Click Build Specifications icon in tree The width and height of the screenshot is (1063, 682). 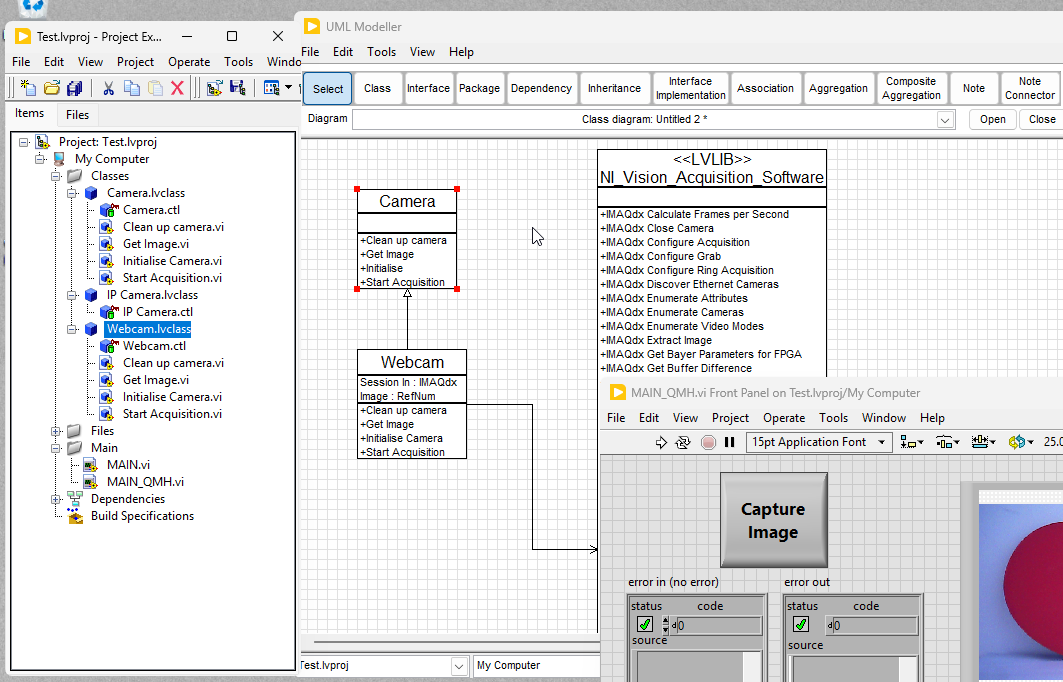point(75,516)
